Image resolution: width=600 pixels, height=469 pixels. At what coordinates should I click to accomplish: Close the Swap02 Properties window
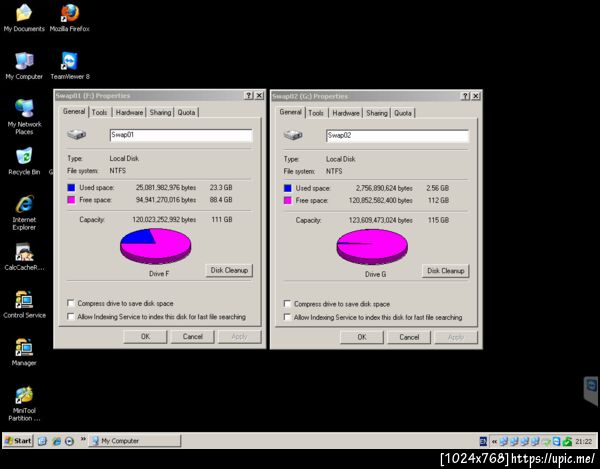[476, 96]
